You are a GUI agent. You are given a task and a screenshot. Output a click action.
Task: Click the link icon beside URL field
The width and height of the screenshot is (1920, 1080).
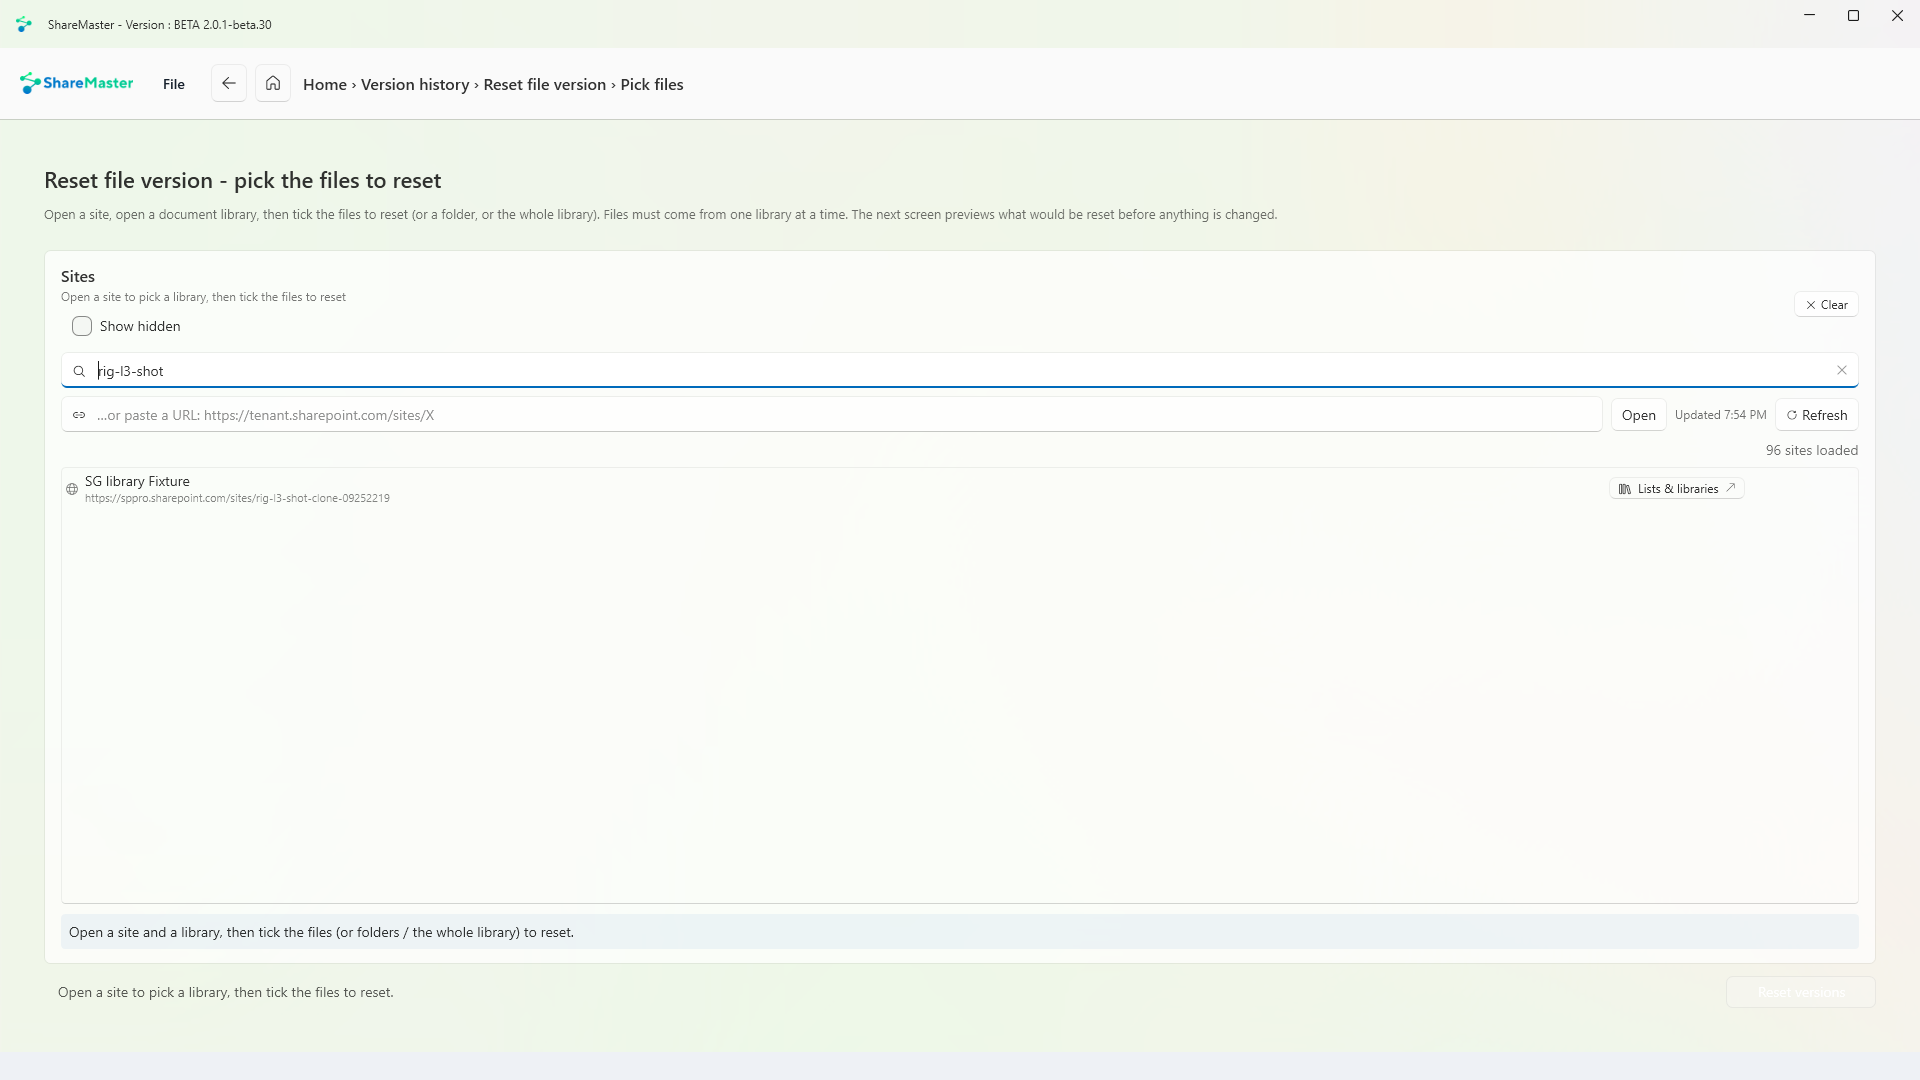[x=79, y=415]
